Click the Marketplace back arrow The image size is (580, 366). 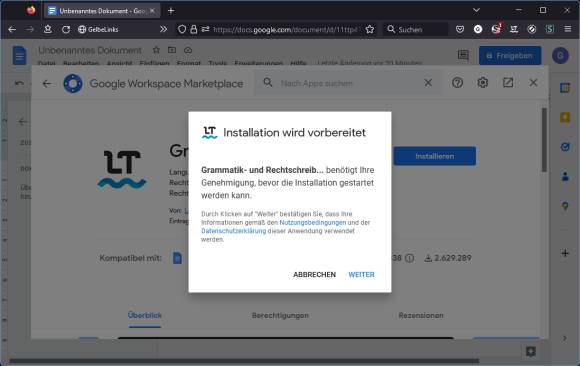(47, 84)
